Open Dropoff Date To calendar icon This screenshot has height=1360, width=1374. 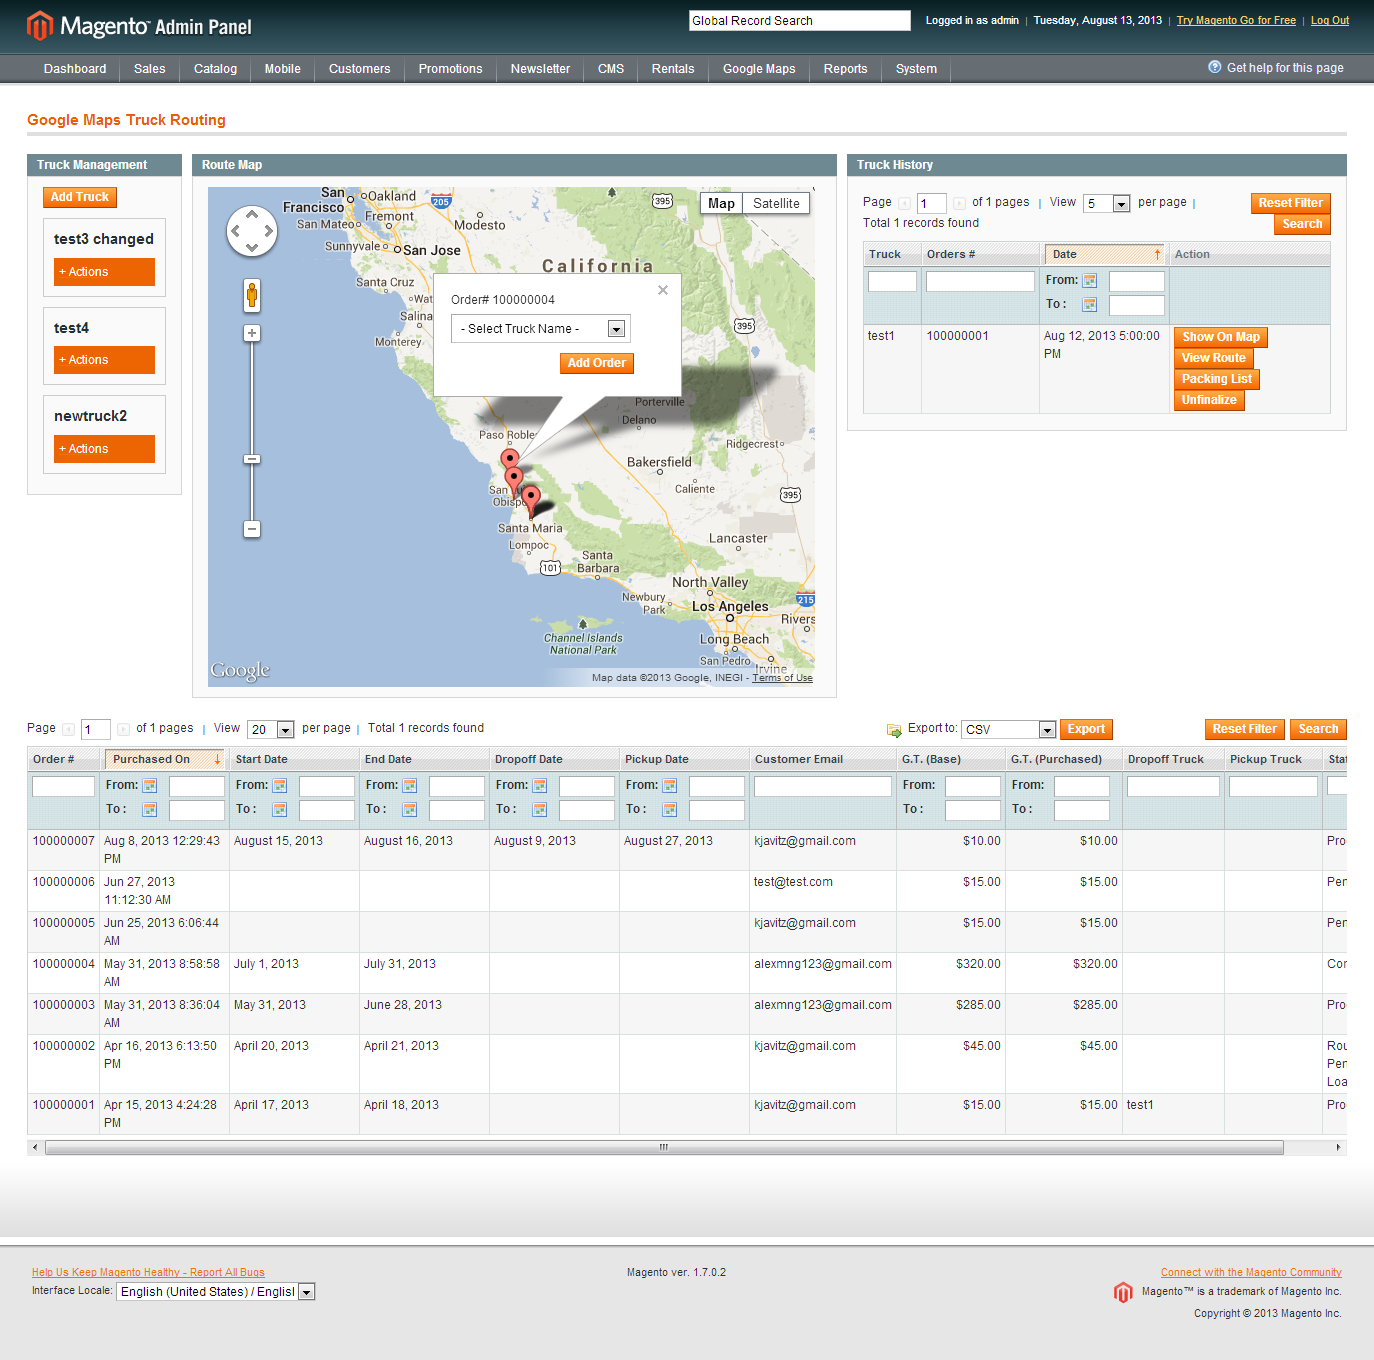(x=540, y=810)
